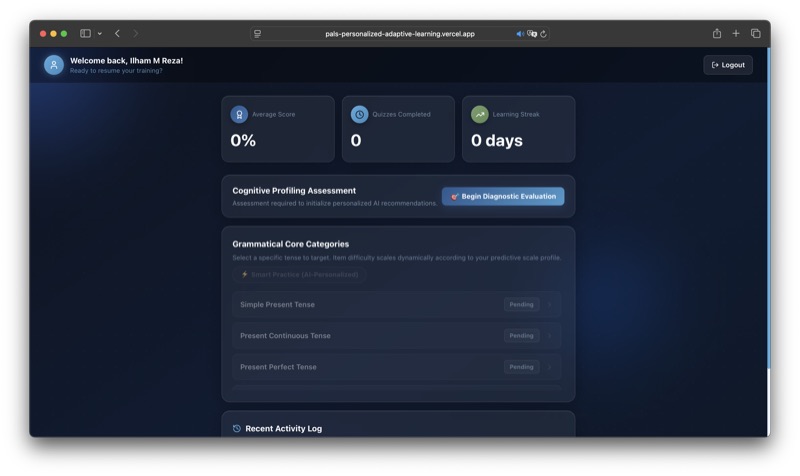Image resolution: width=800 pixels, height=476 pixels.
Task: Click the Welcome back, Ilham M Reza! text
Action: point(127,60)
